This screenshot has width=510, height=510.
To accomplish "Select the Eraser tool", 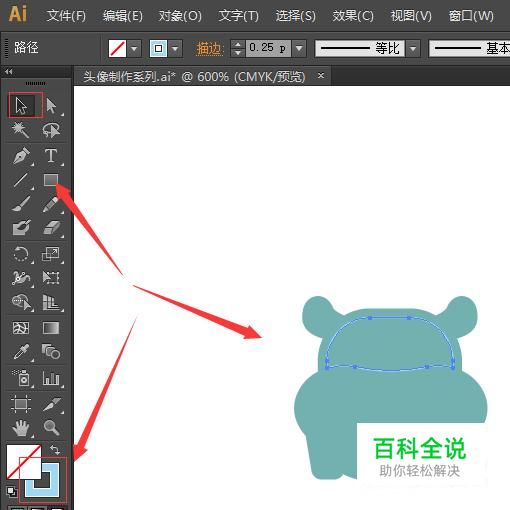I will point(51,228).
